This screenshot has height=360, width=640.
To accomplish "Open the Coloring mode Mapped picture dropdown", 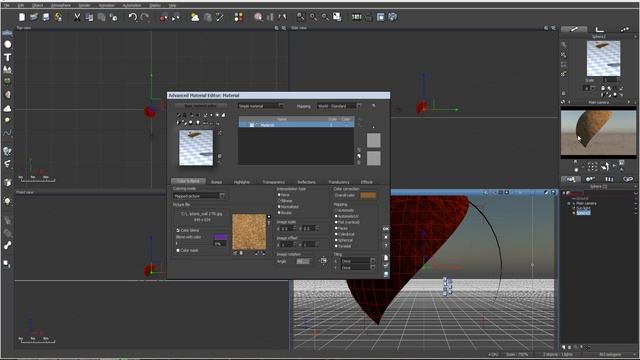I will coord(199,196).
